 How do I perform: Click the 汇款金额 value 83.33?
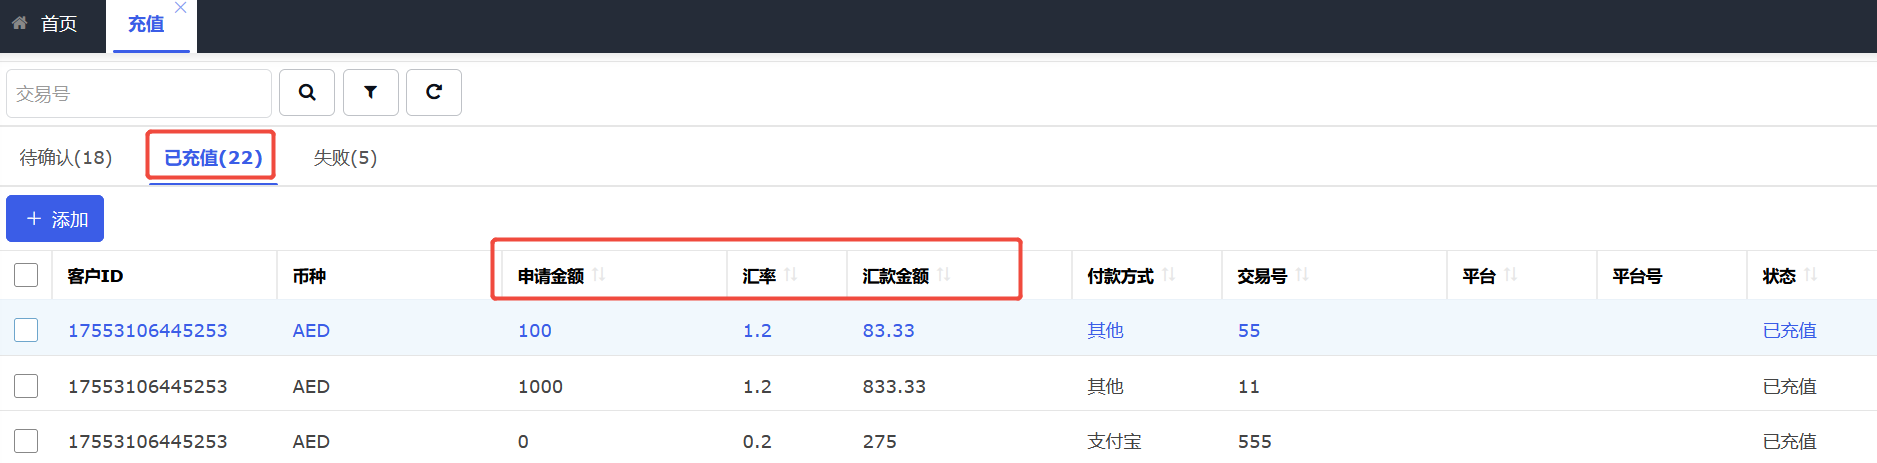[x=889, y=330]
